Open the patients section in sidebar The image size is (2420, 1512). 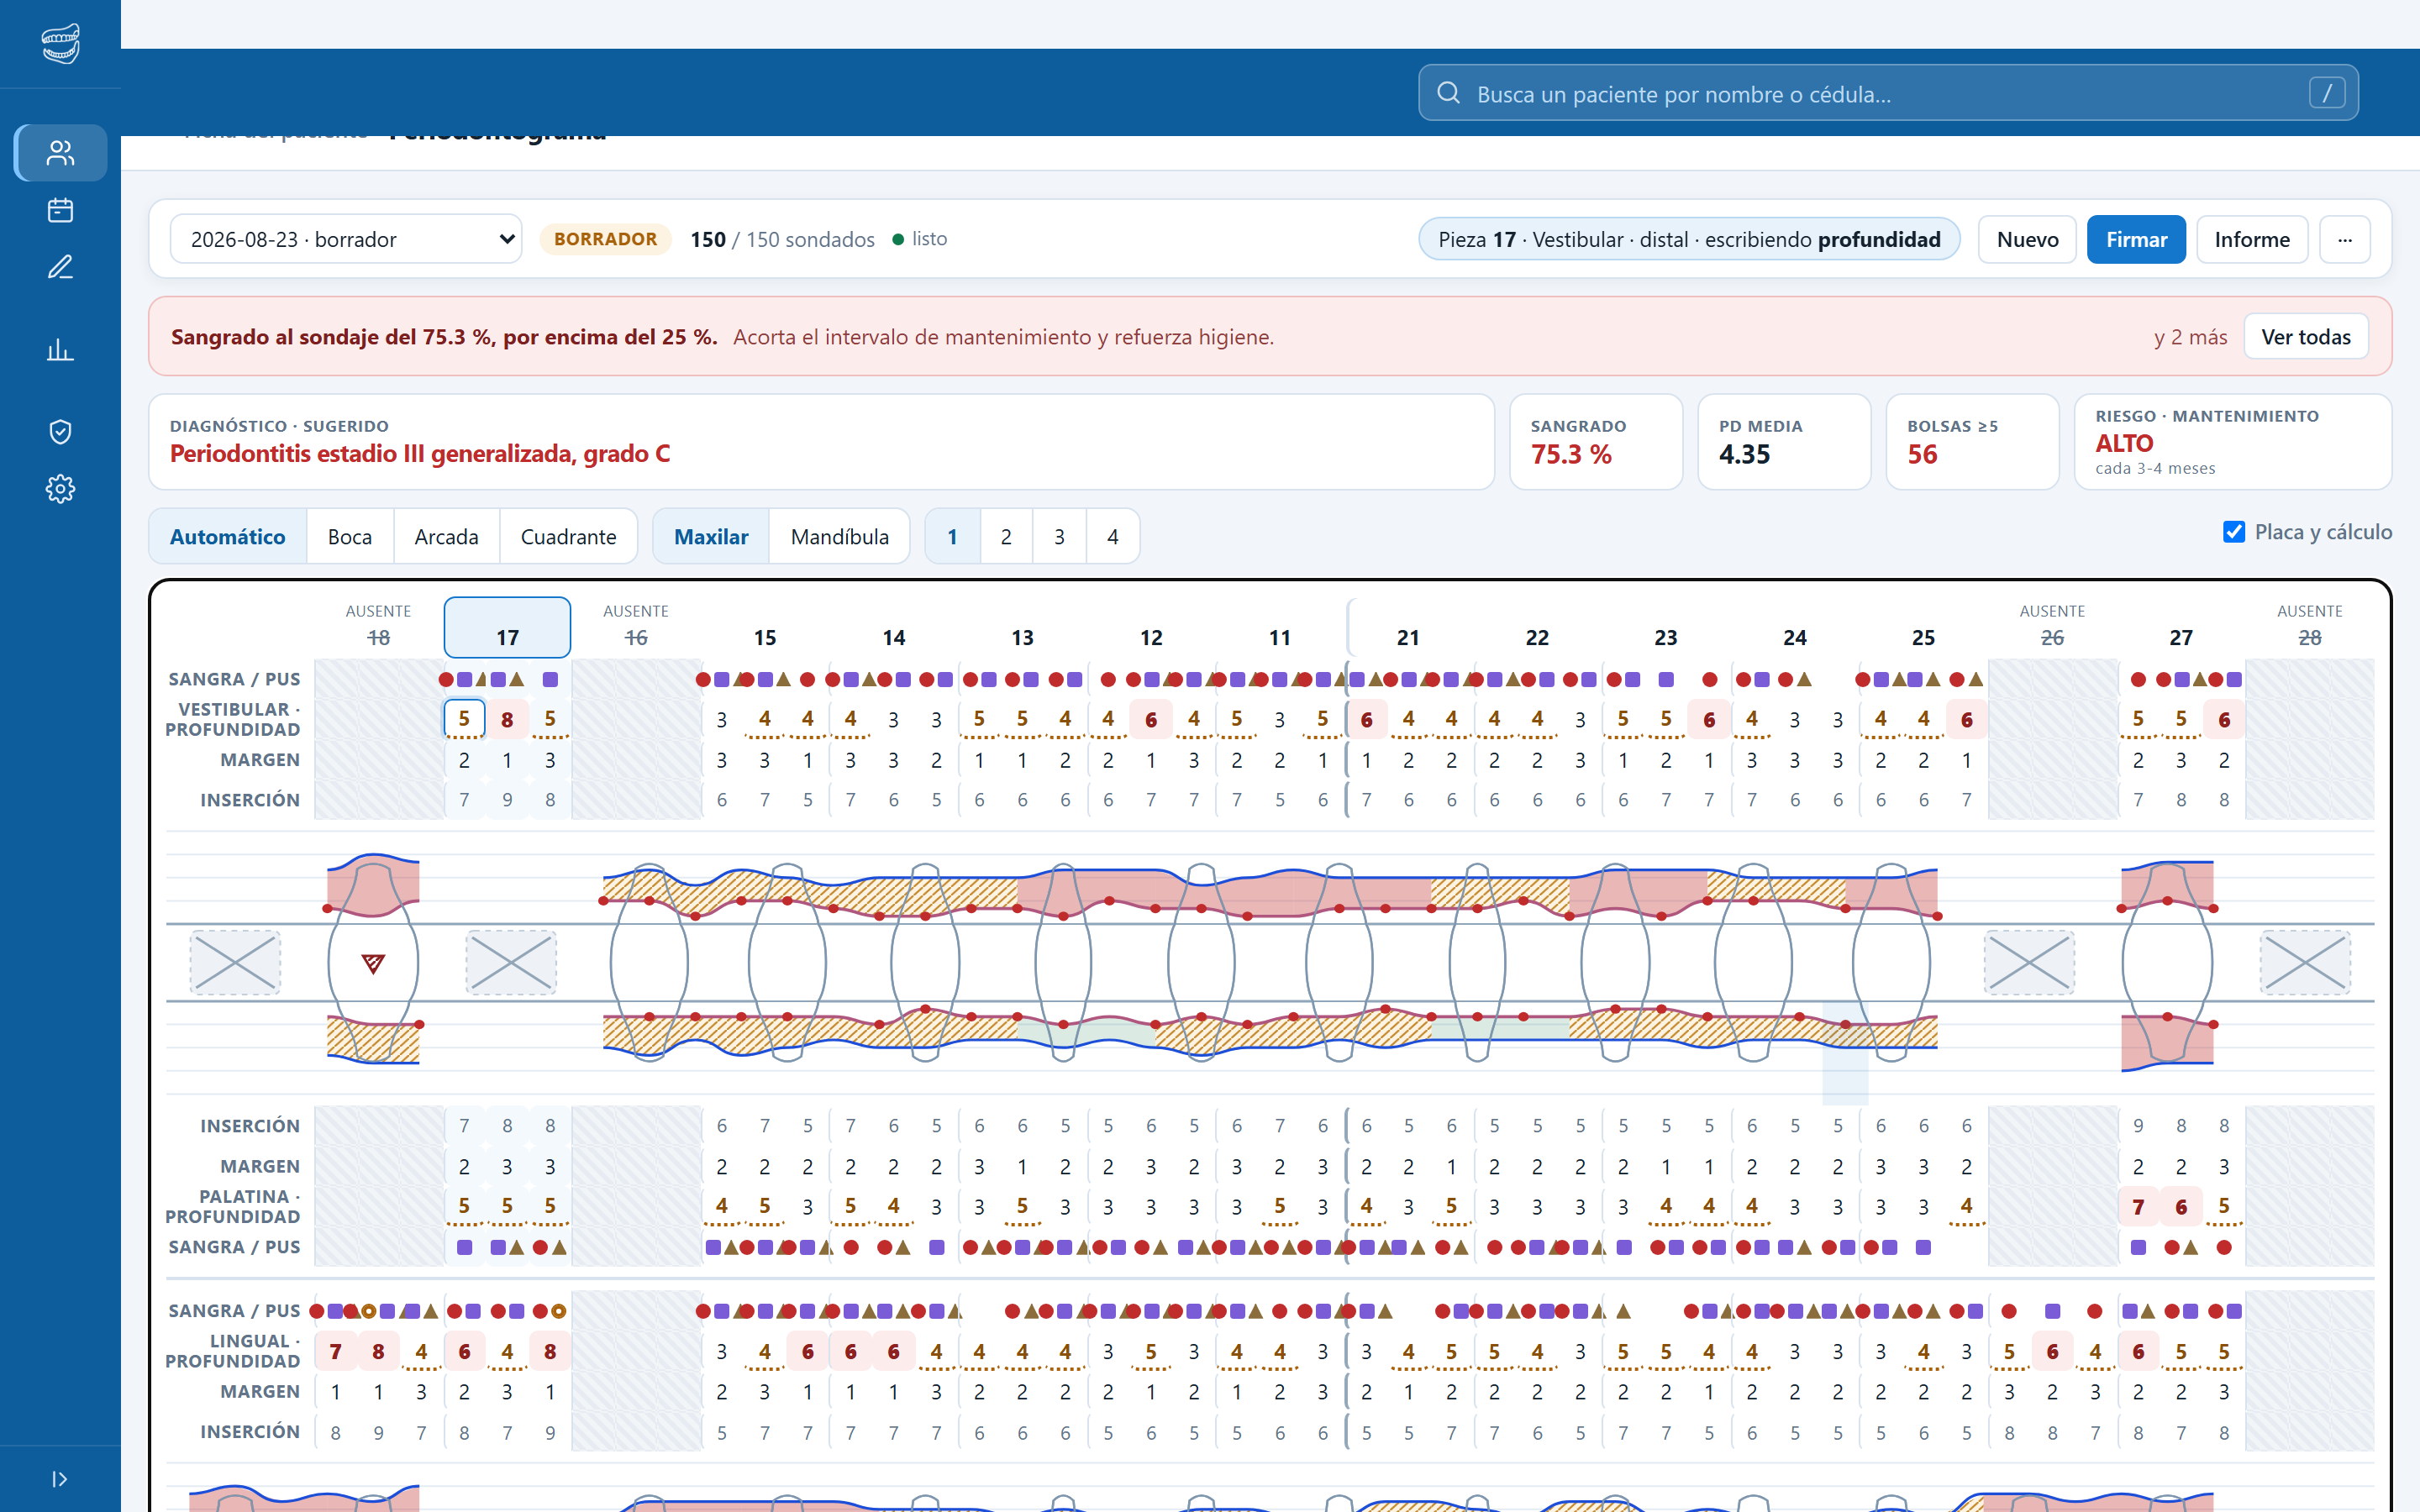coord(61,153)
